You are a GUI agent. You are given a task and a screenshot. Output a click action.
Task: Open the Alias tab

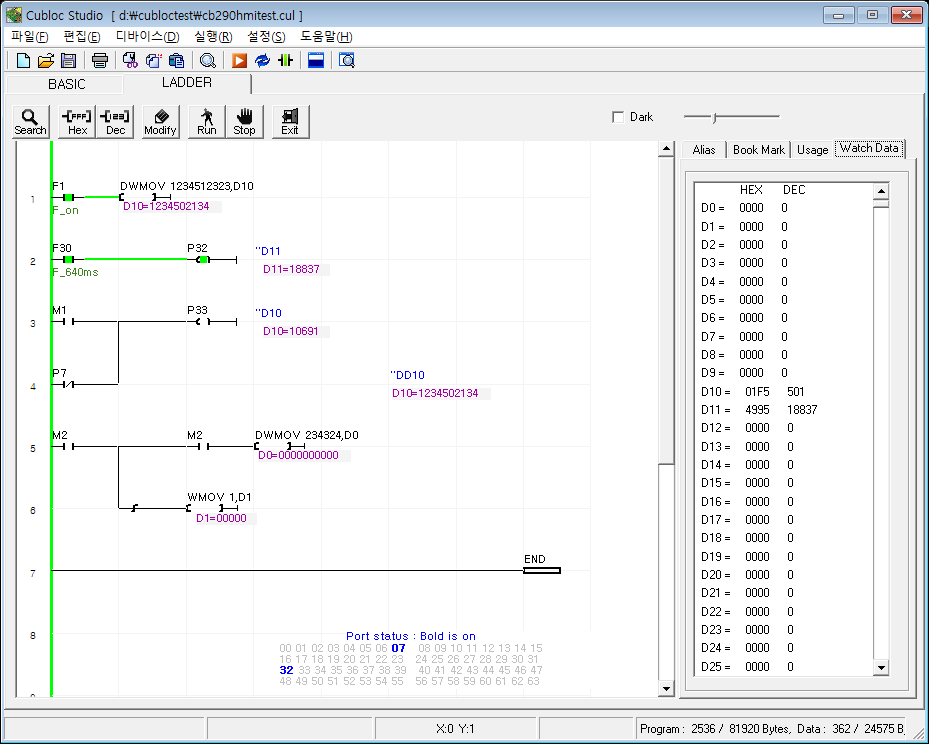[704, 149]
